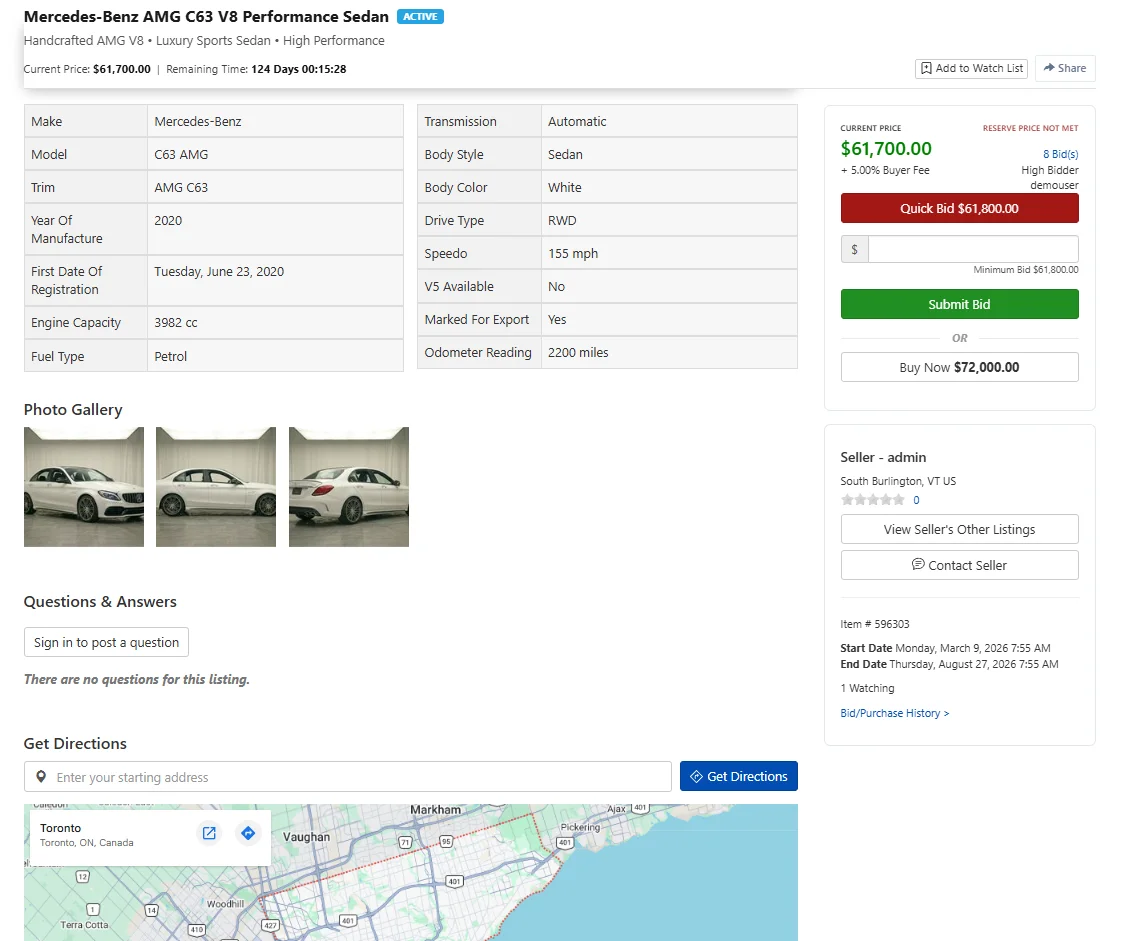Click the blue directions arrow icon on map
Image resolution: width=1124 pixels, height=941 pixels.
(248, 833)
